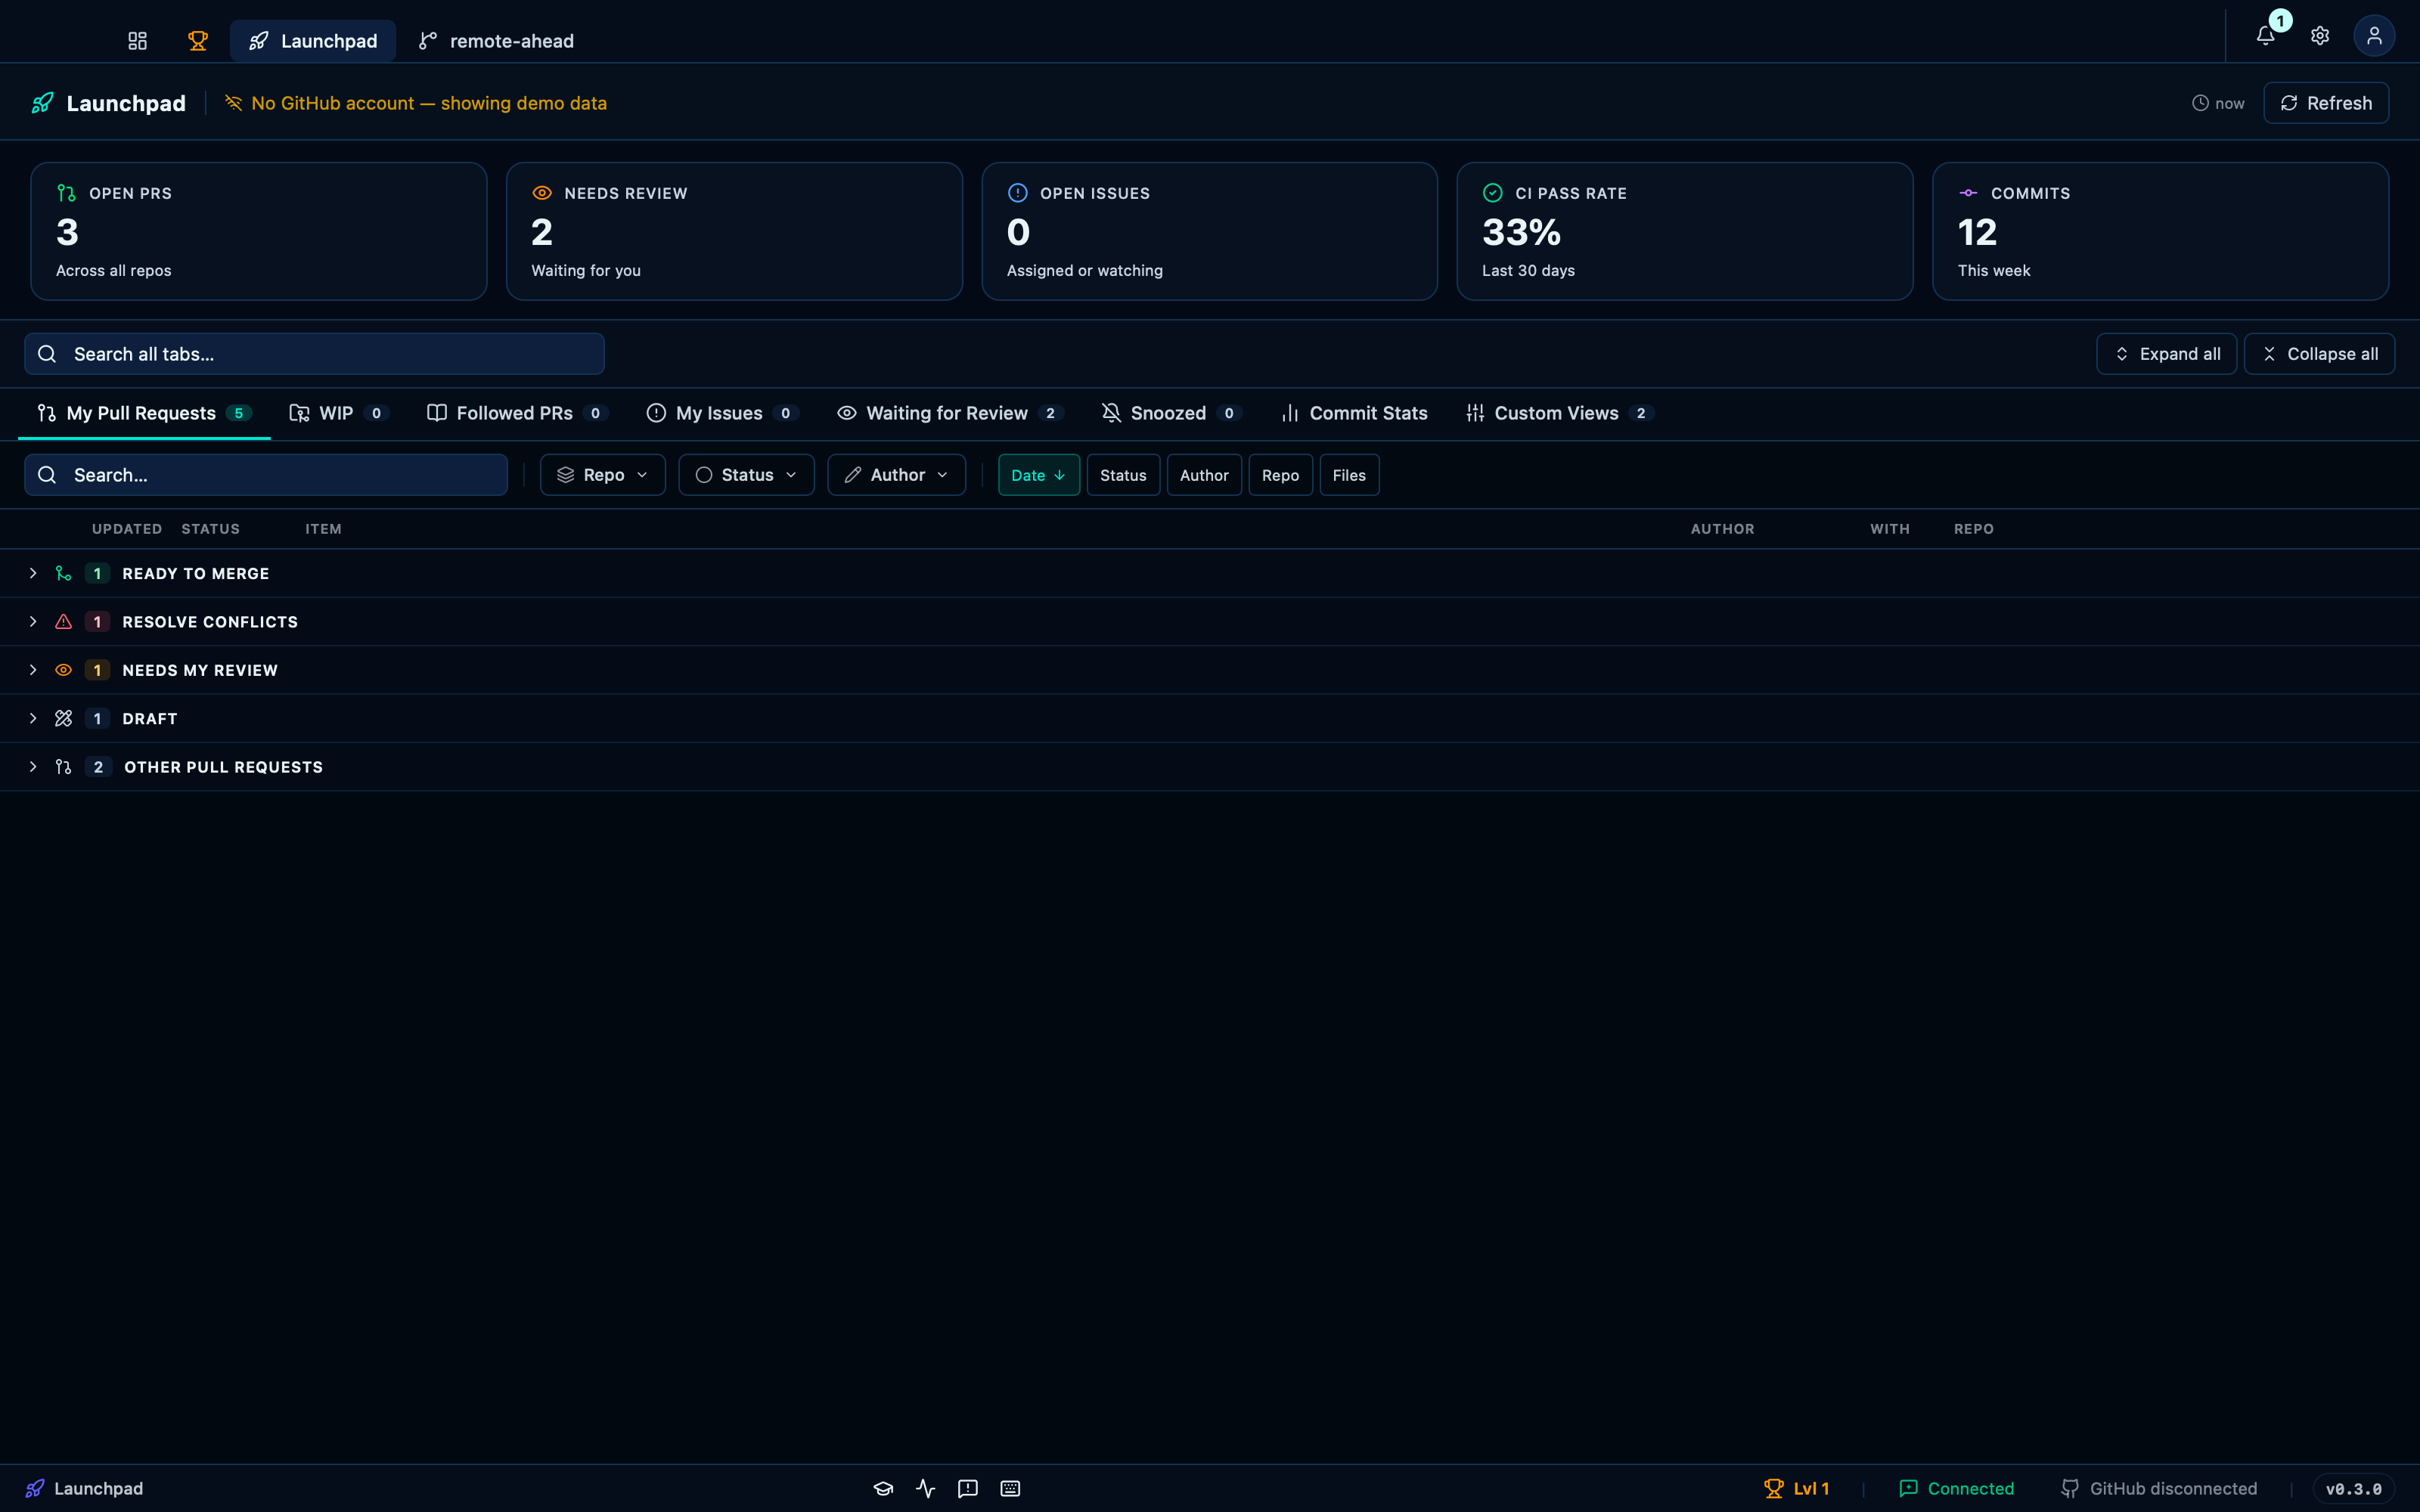The height and width of the screenshot is (1512, 2420).
Task: Click the Expand all button
Action: [x=2166, y=354]
